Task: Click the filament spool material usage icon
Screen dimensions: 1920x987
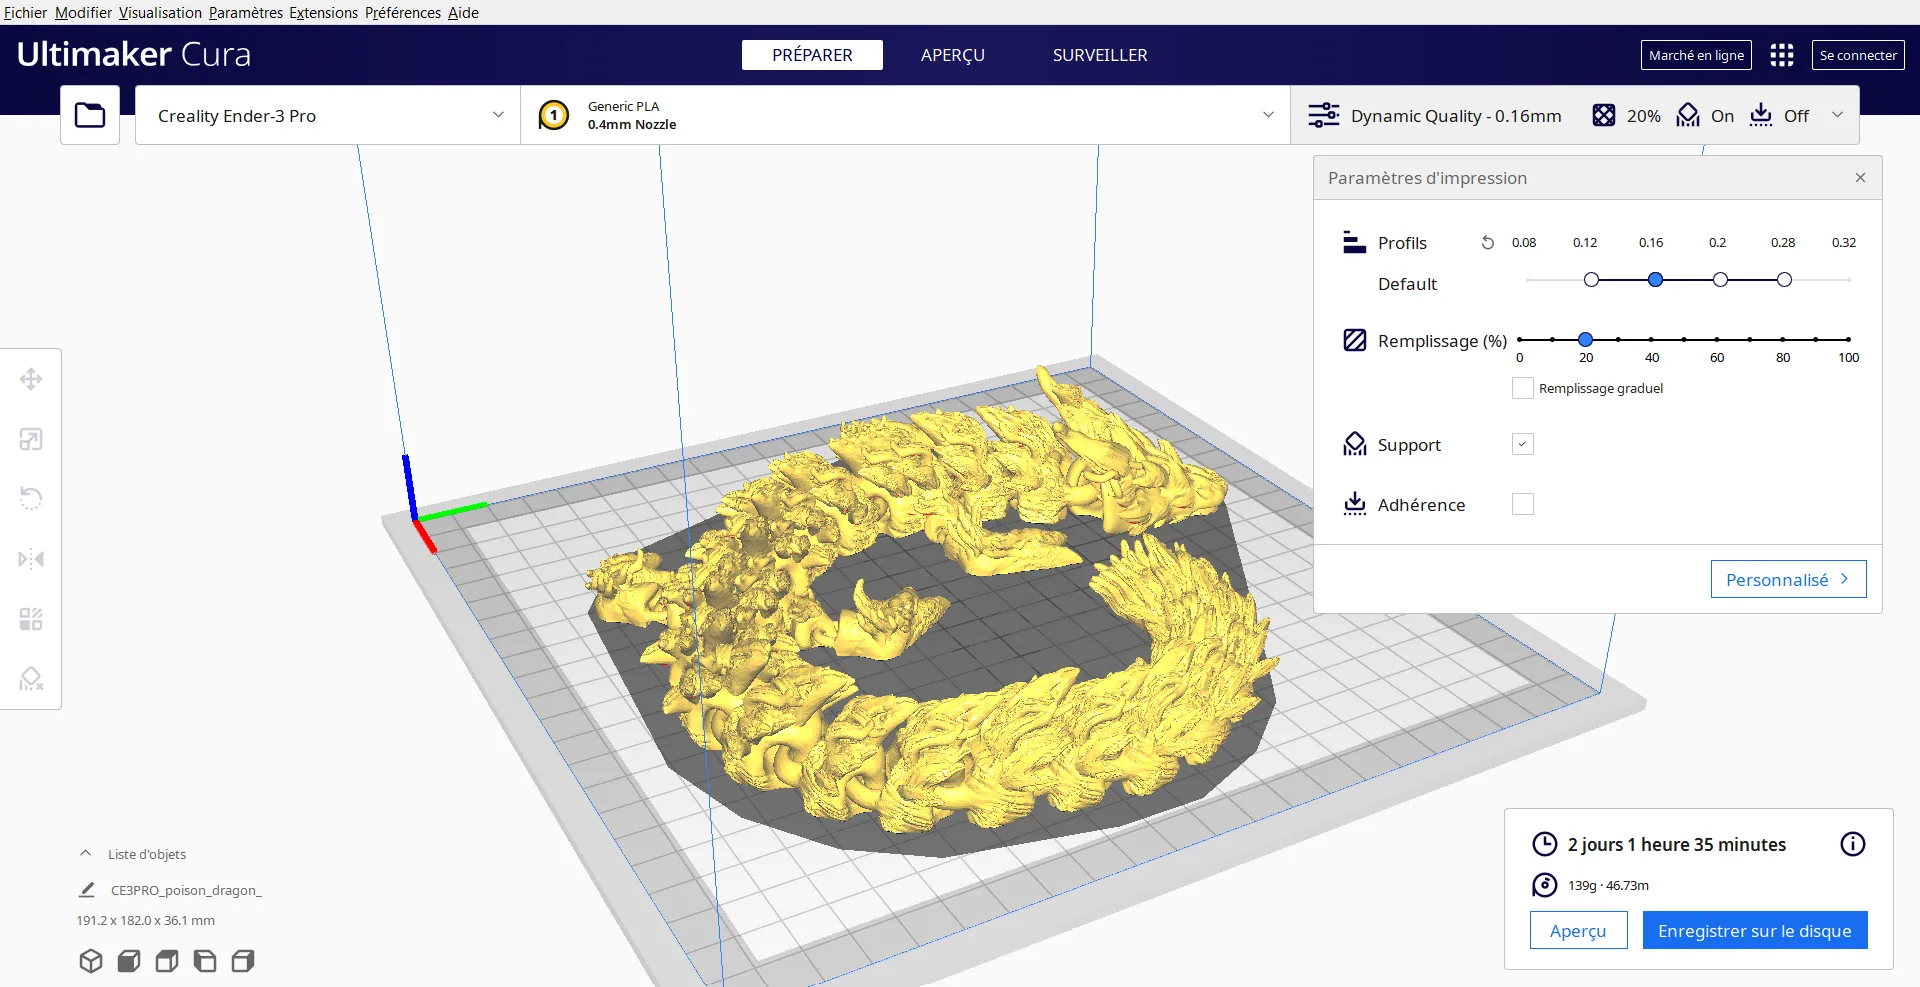Action: (1545, 885)
